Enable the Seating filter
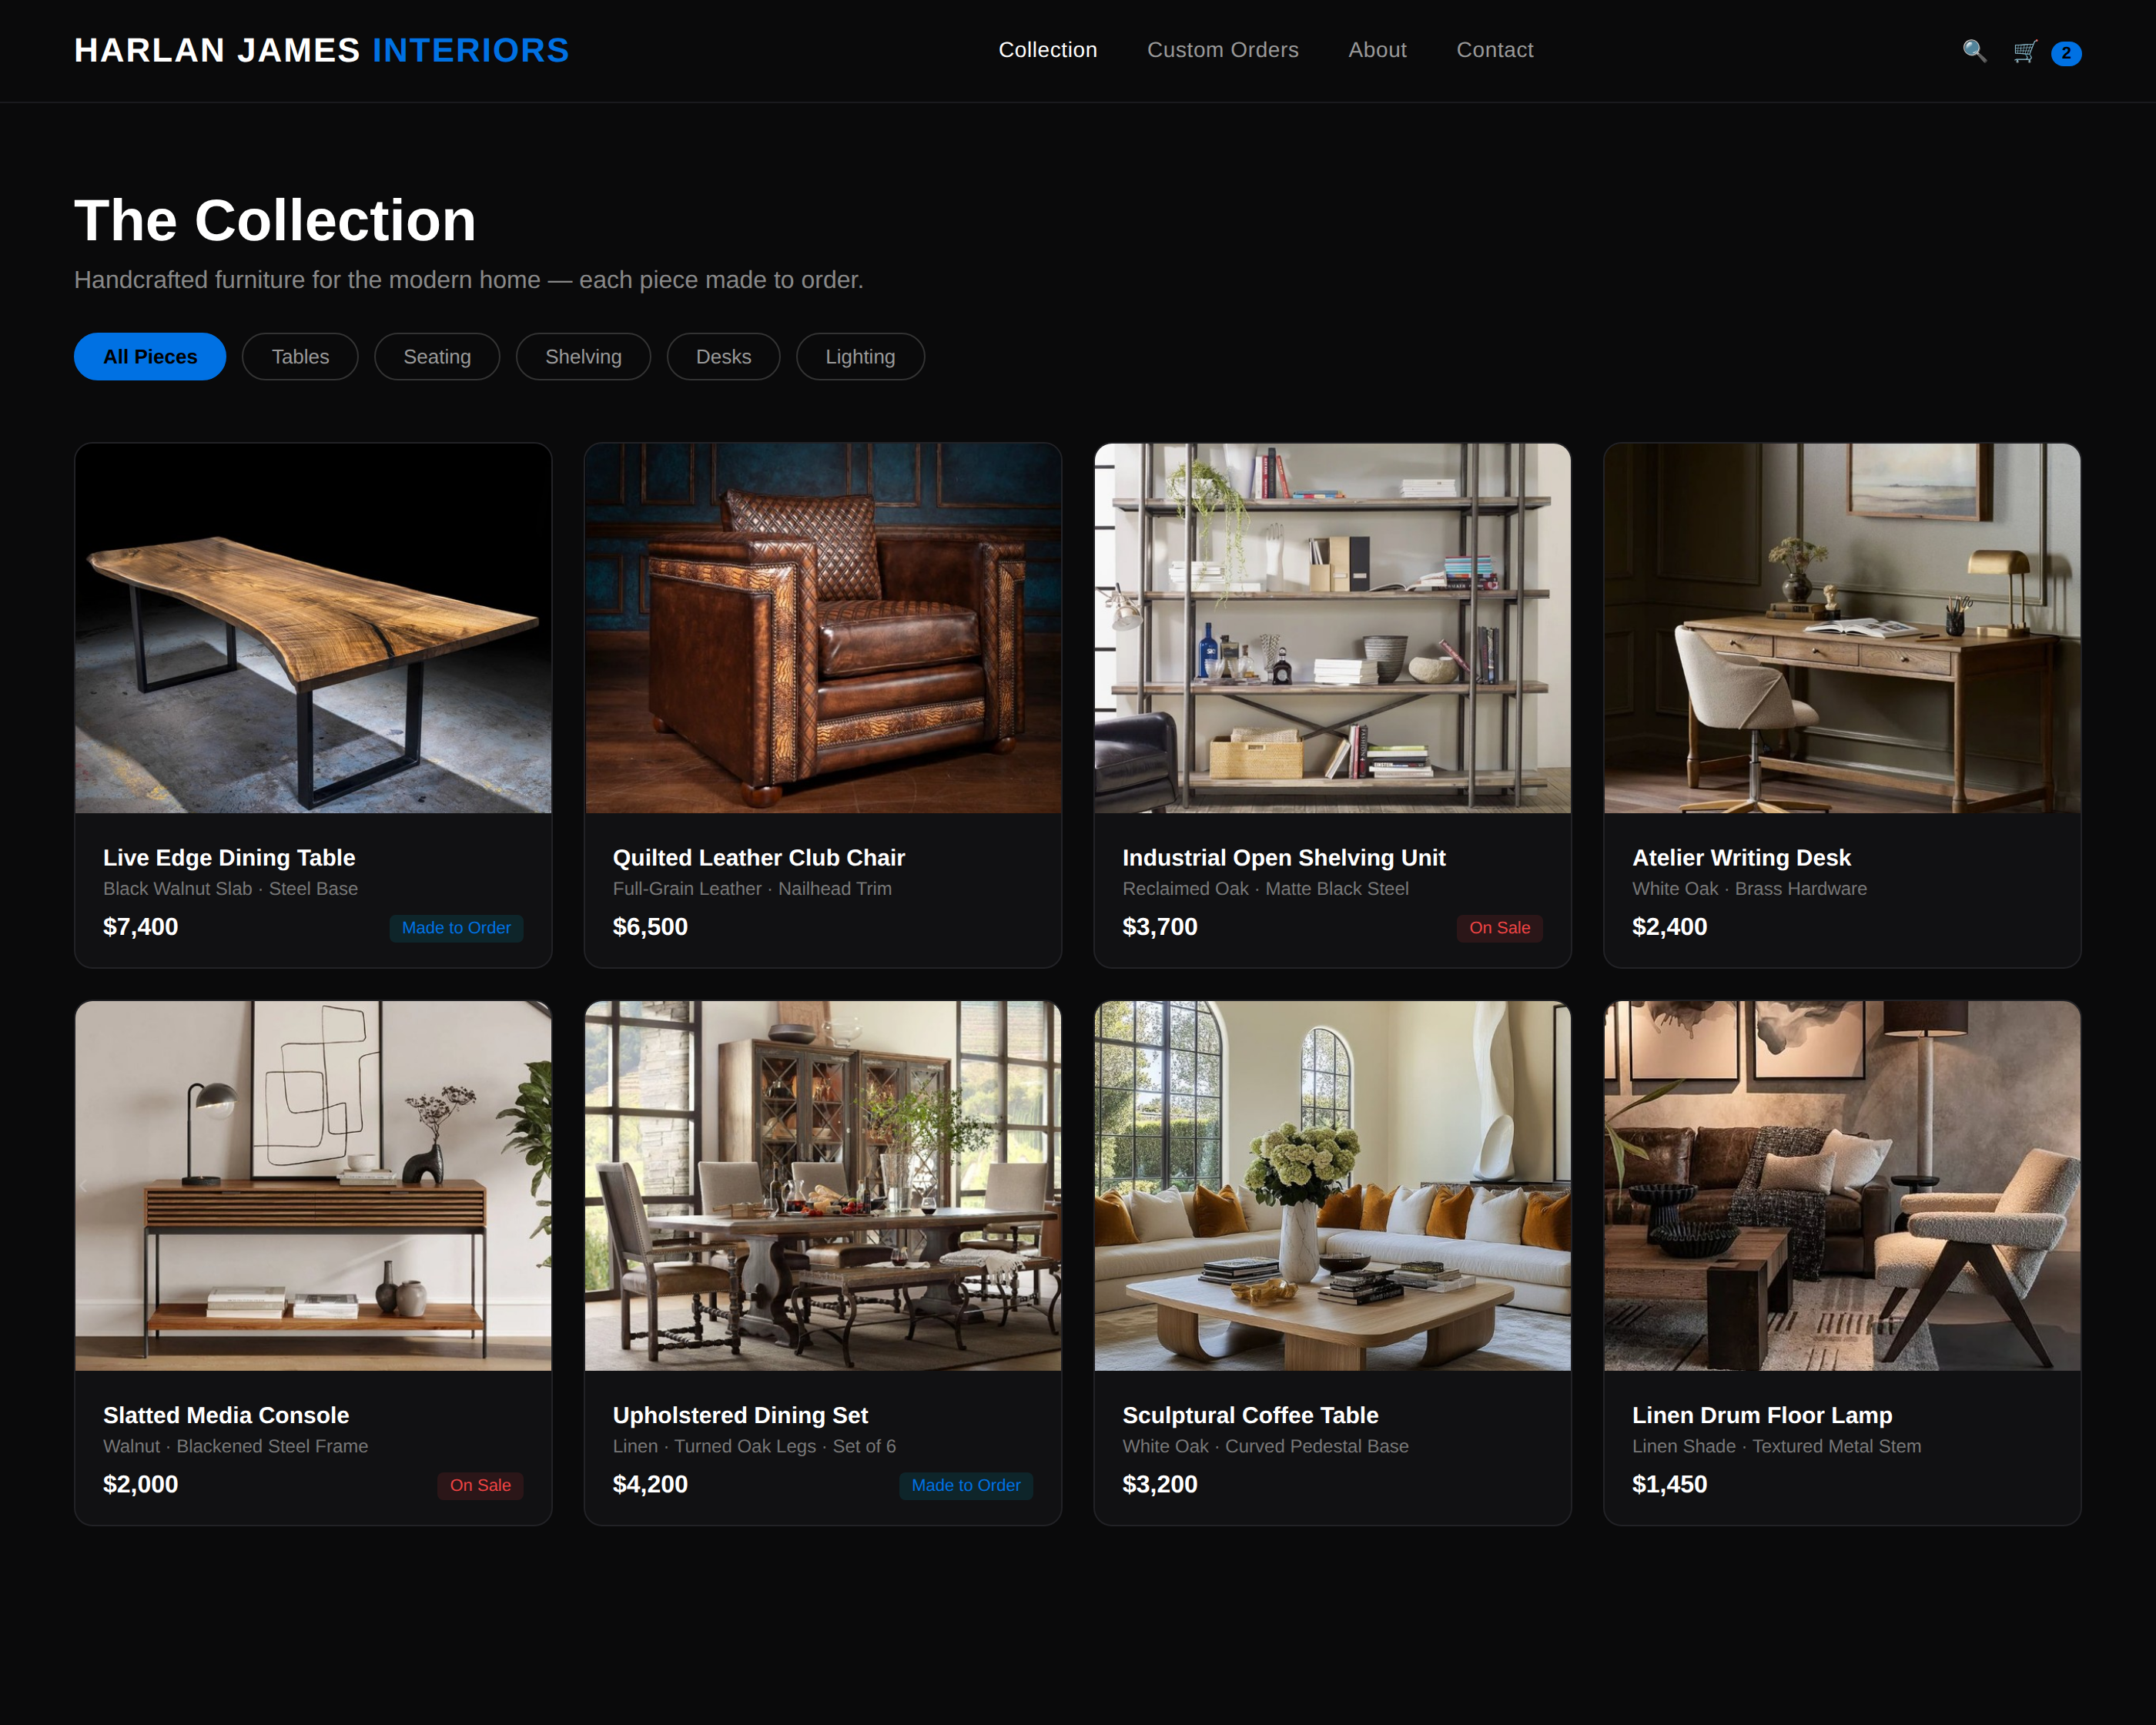The width and height of the screenshot is (2156, 1725). point(437,356)
